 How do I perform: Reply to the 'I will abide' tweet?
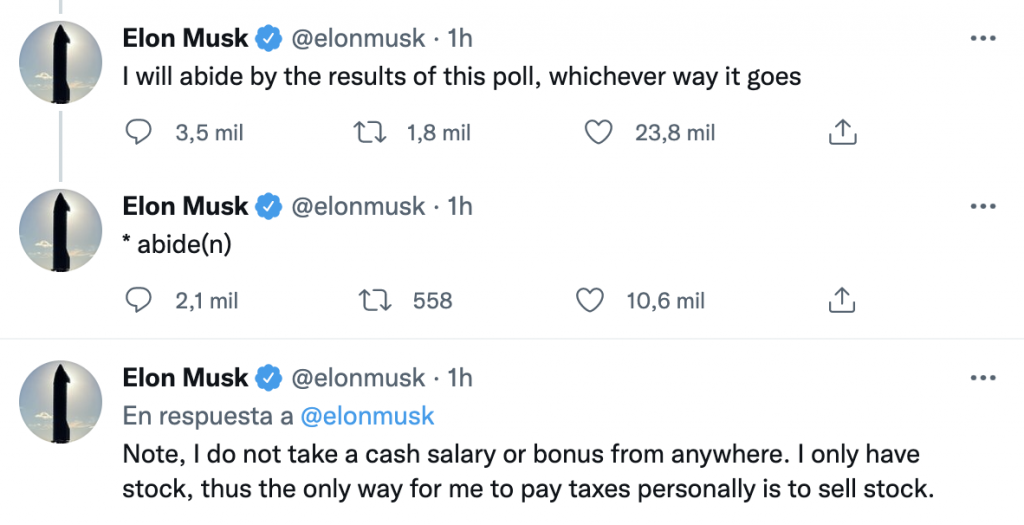click(x=140, y=132)
